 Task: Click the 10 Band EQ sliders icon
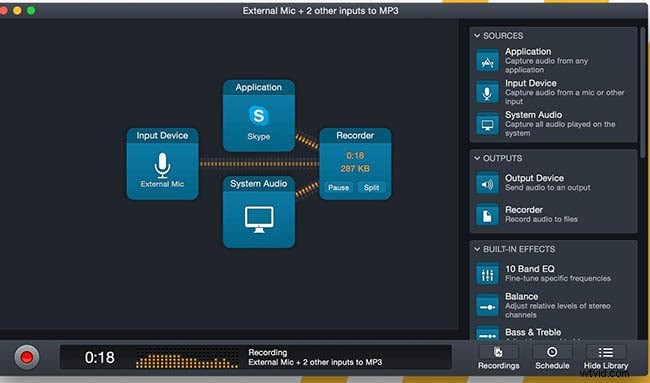pyautogui.click(x=487, y=274)
